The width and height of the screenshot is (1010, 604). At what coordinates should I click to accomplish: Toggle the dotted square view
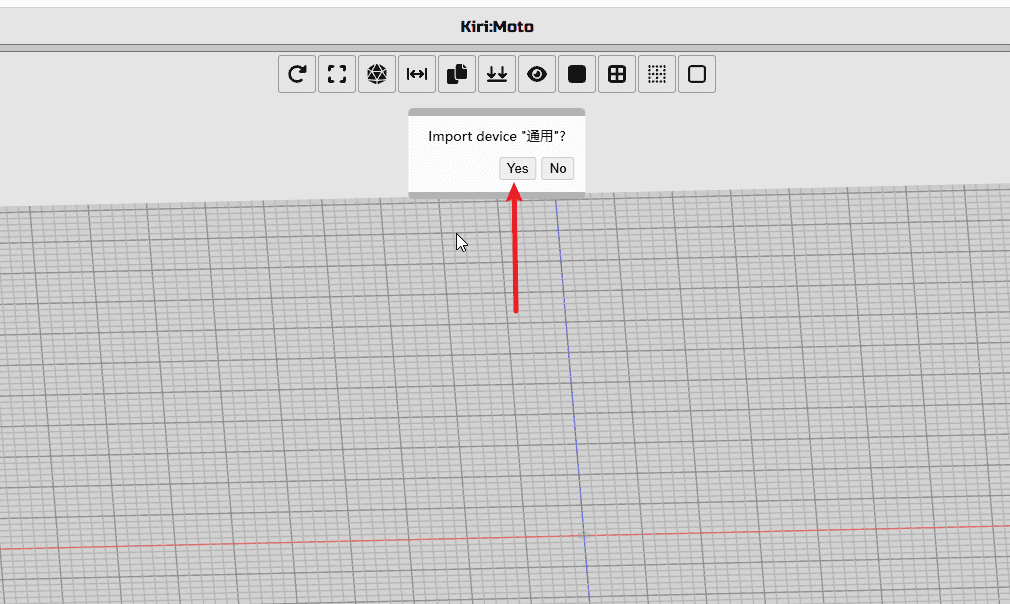657,74
